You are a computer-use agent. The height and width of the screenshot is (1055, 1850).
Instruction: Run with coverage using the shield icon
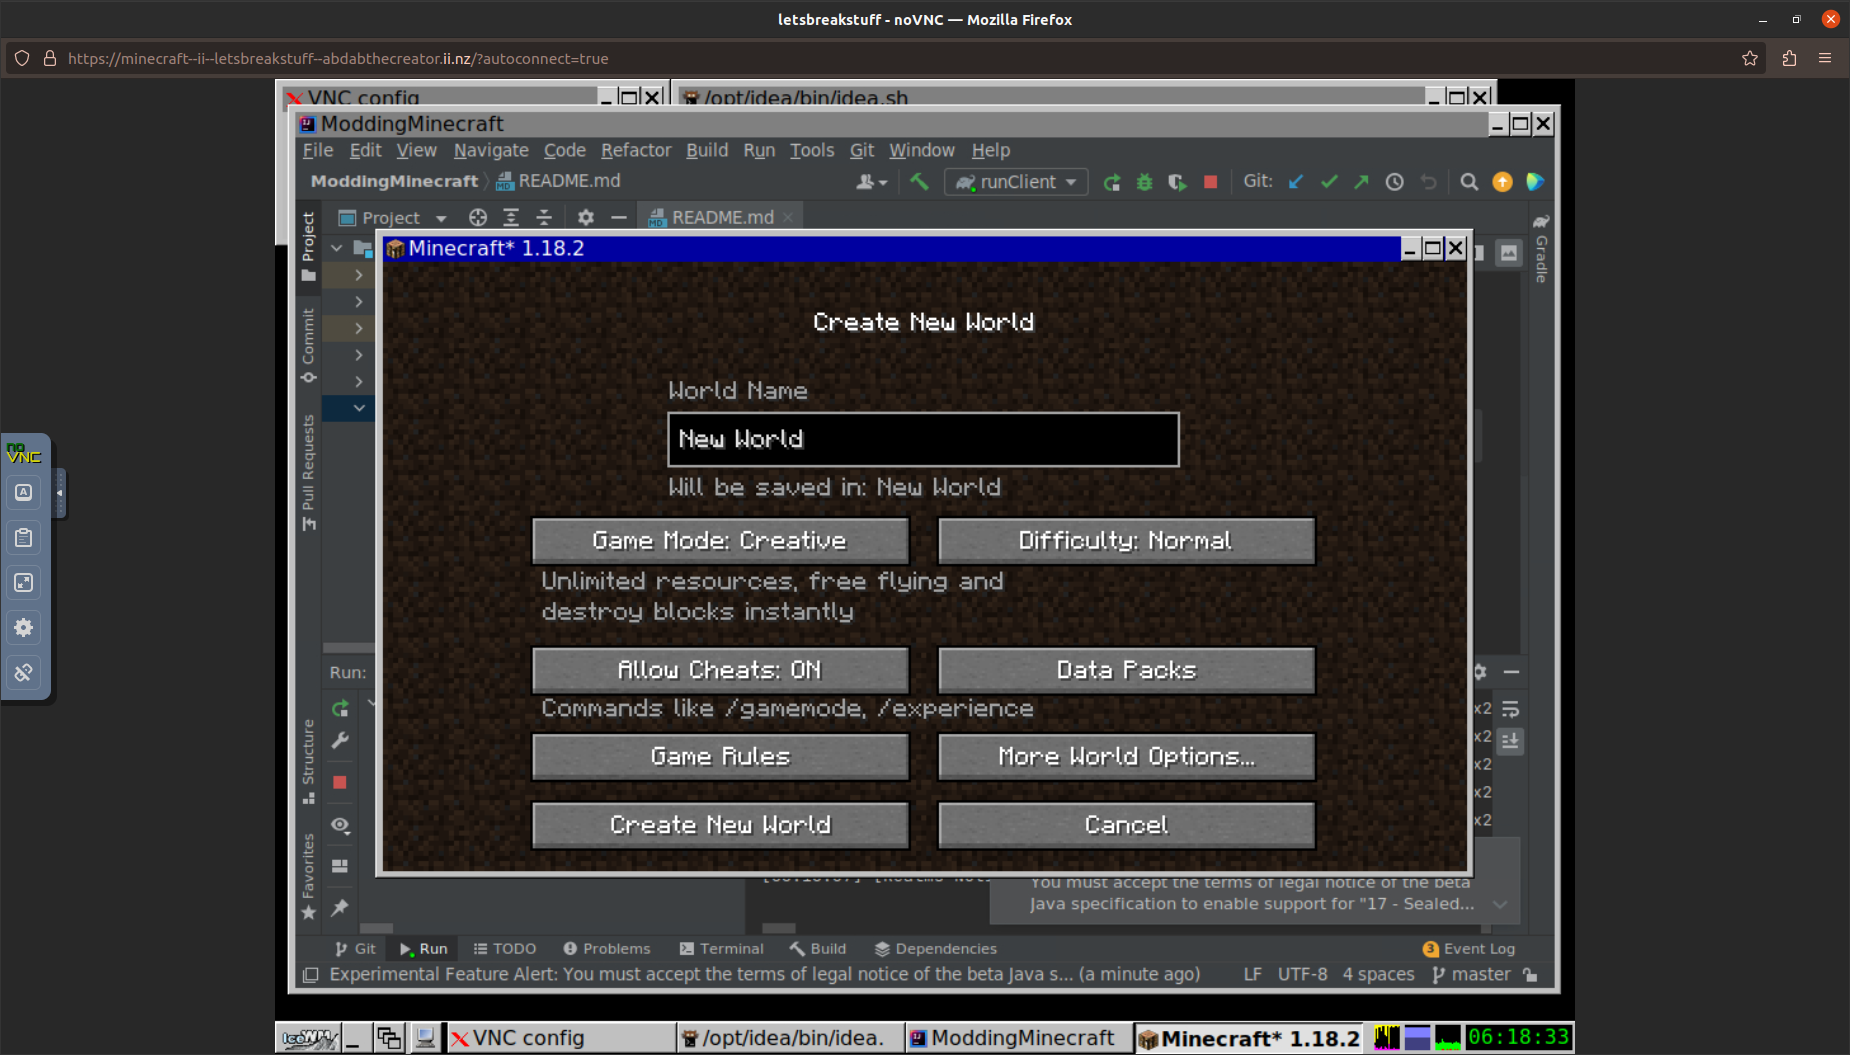1177,182
